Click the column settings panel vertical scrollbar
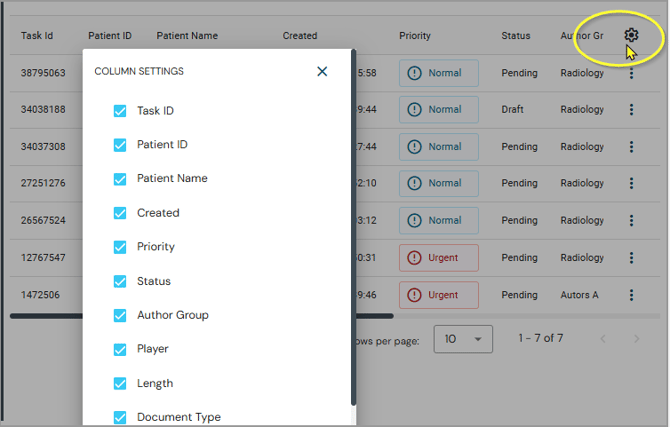670x427 pixels. (x=353, y=227)
